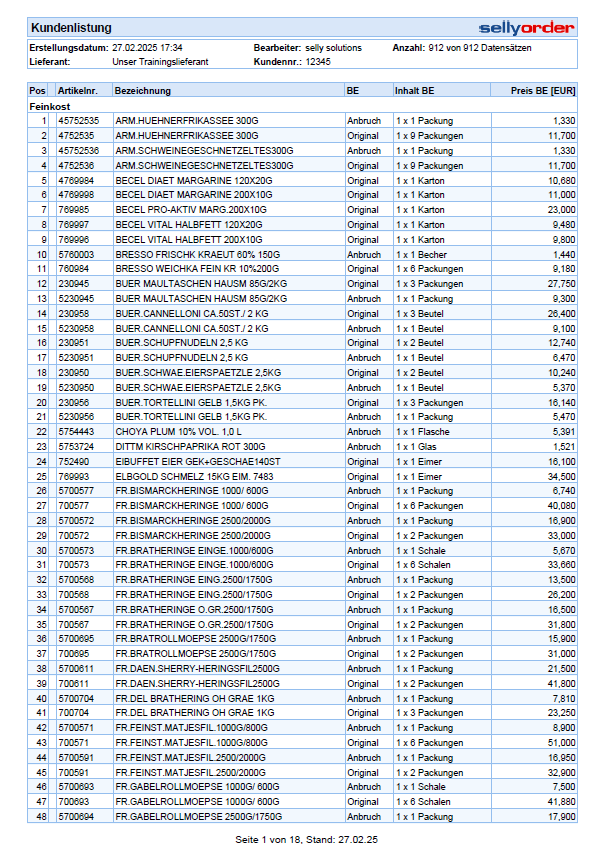Click supplier name Unser Trainingslieferant
604x857 pixels.
coord(160,62)
